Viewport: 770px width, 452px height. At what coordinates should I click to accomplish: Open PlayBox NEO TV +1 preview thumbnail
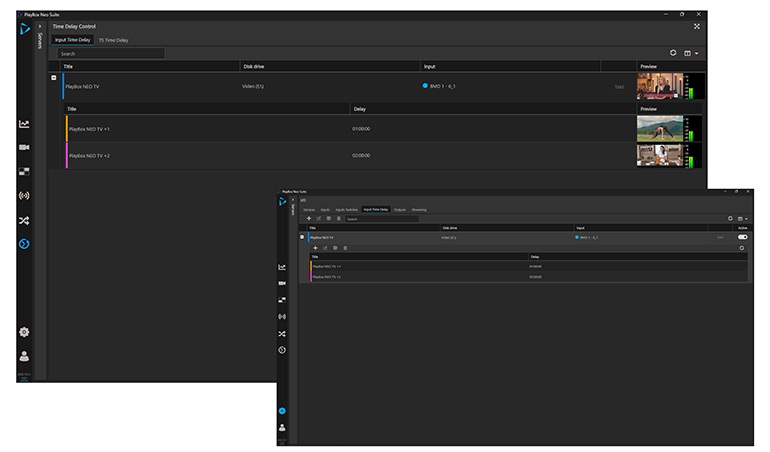[x=660, y=129]
